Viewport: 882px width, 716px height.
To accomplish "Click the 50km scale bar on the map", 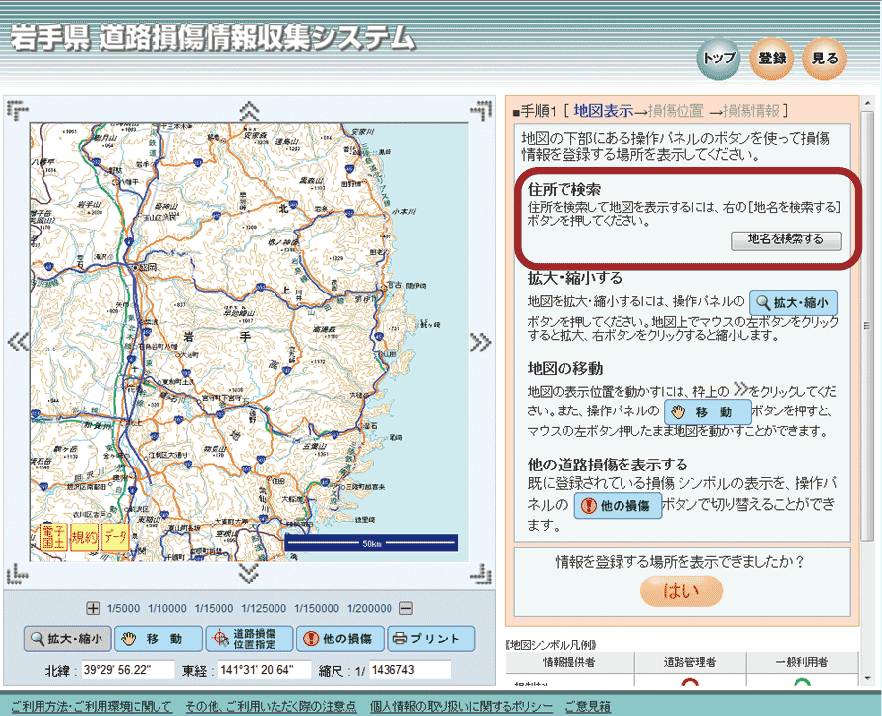I will pos(371,543).
